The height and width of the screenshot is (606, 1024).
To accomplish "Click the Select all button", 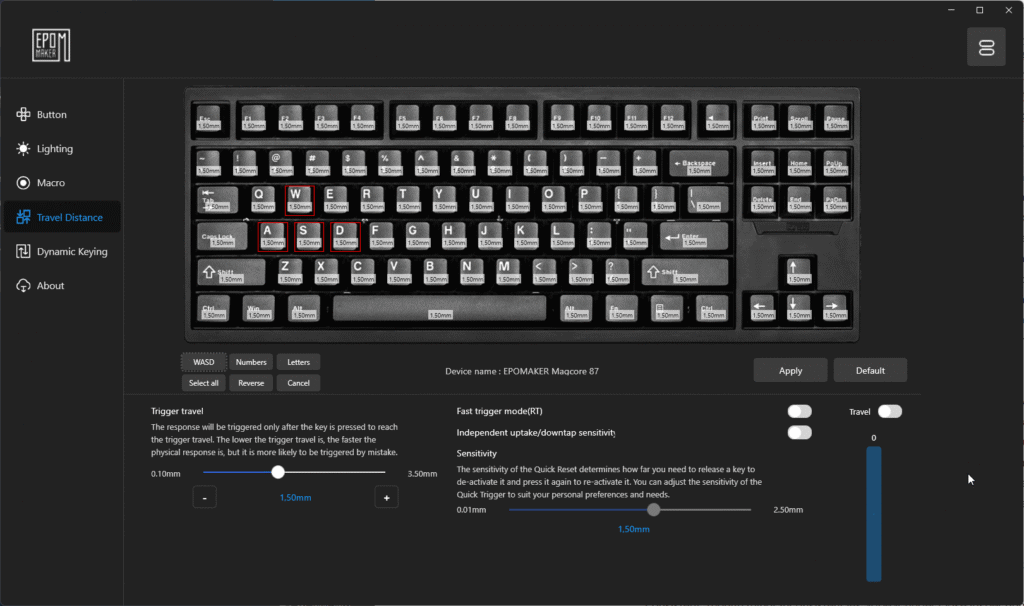I will 204,383.
